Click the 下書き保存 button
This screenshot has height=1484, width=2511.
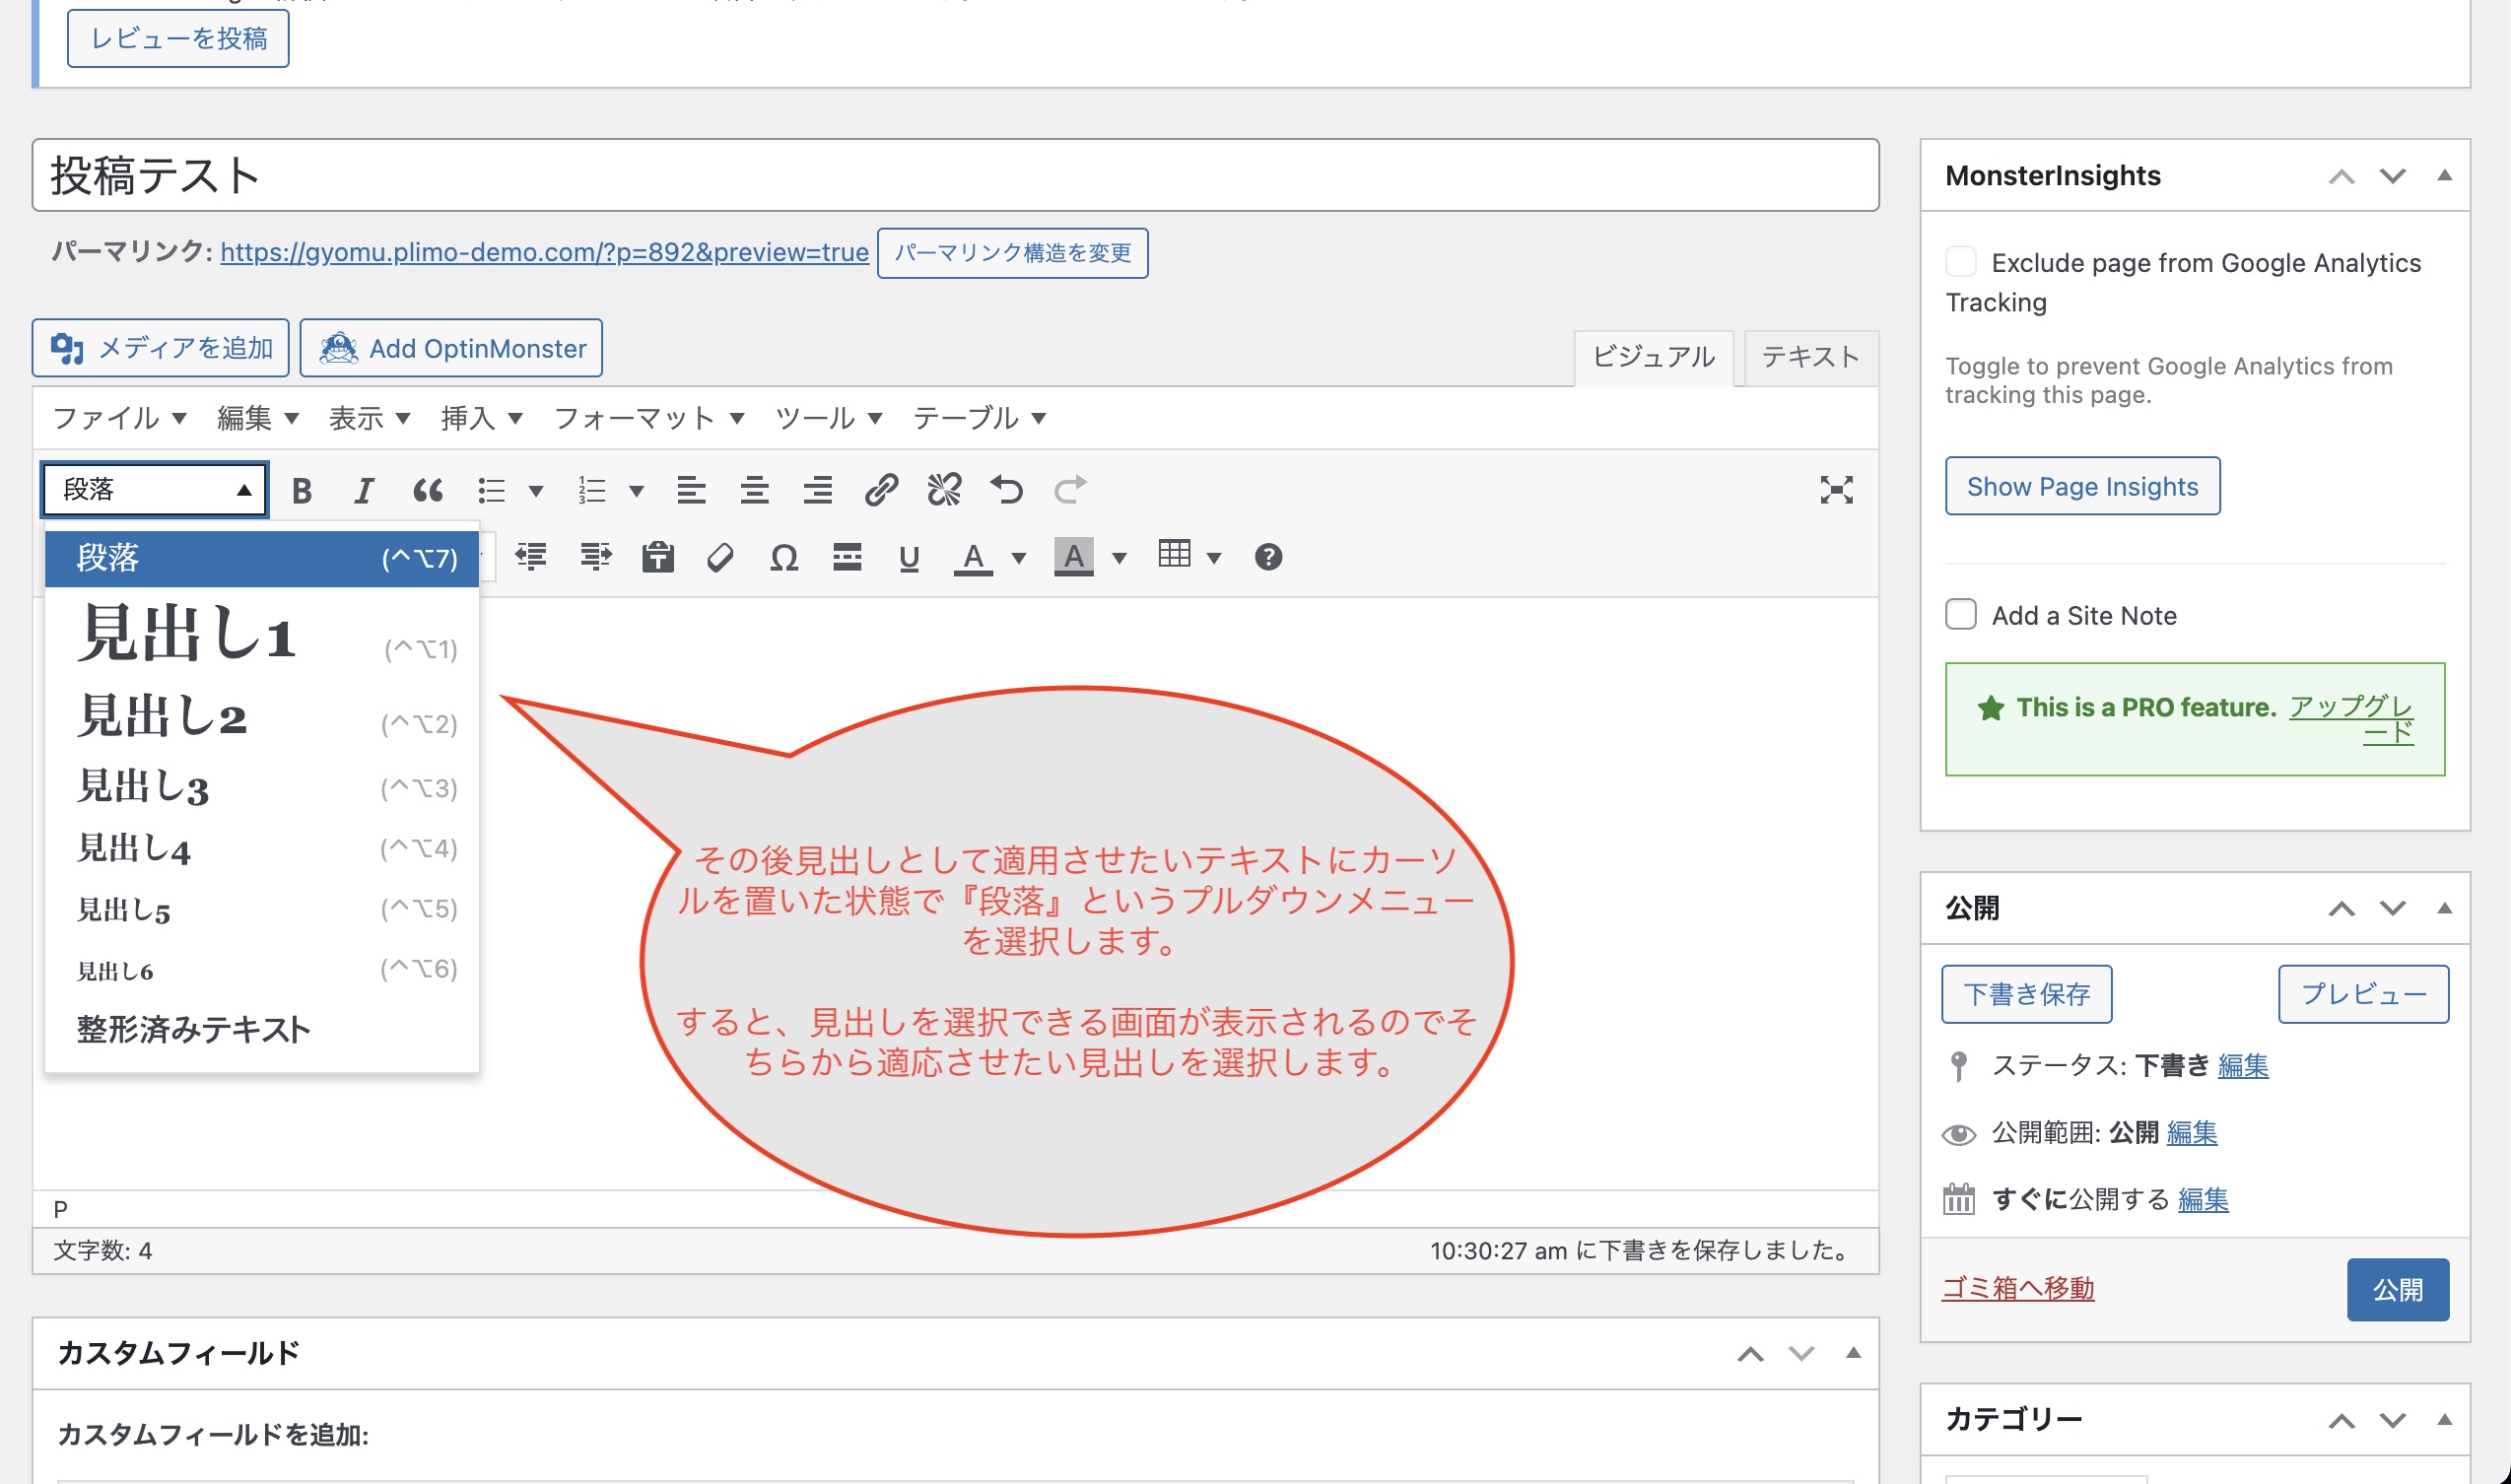pyautogui.click(x=2026, y=994)
